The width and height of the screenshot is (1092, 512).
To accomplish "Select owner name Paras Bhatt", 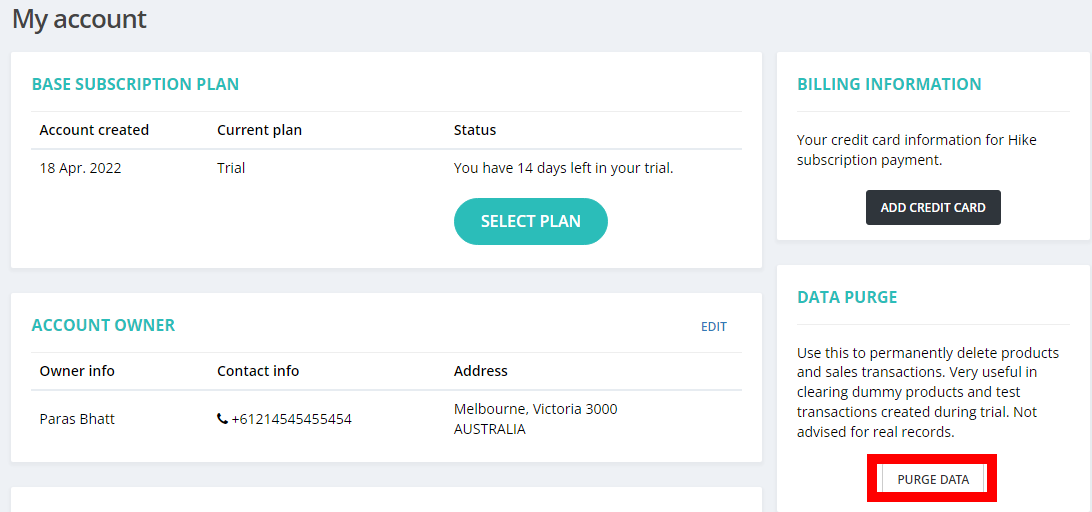I will 77,419.
